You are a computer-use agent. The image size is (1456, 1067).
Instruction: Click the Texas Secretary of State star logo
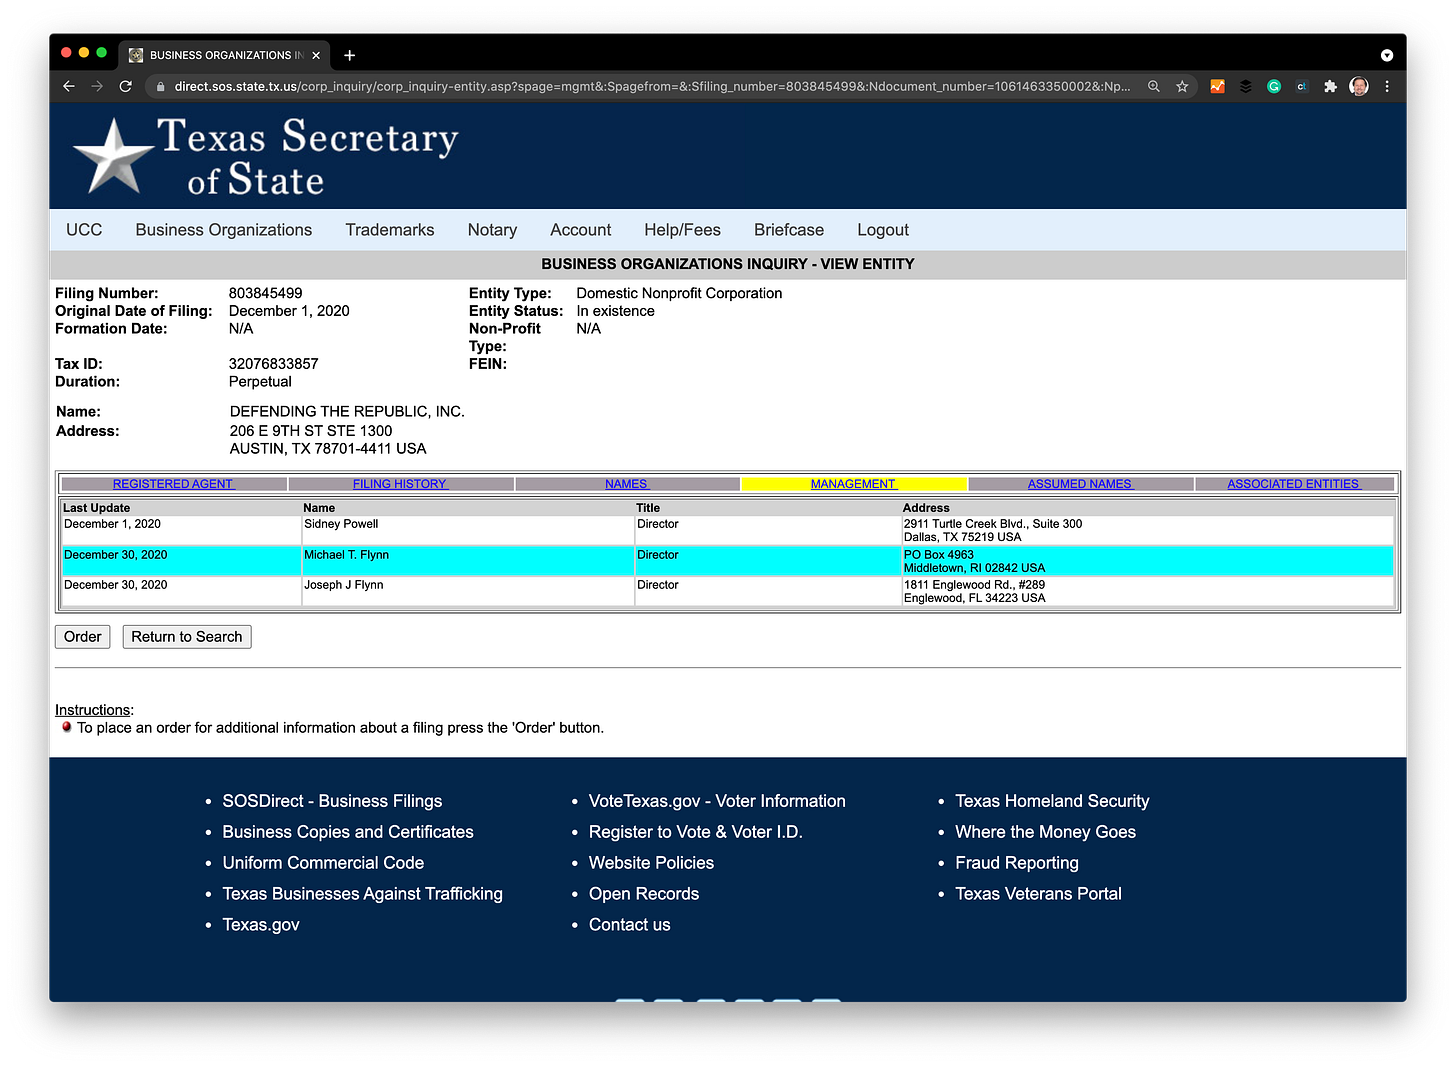click(113, 155)
